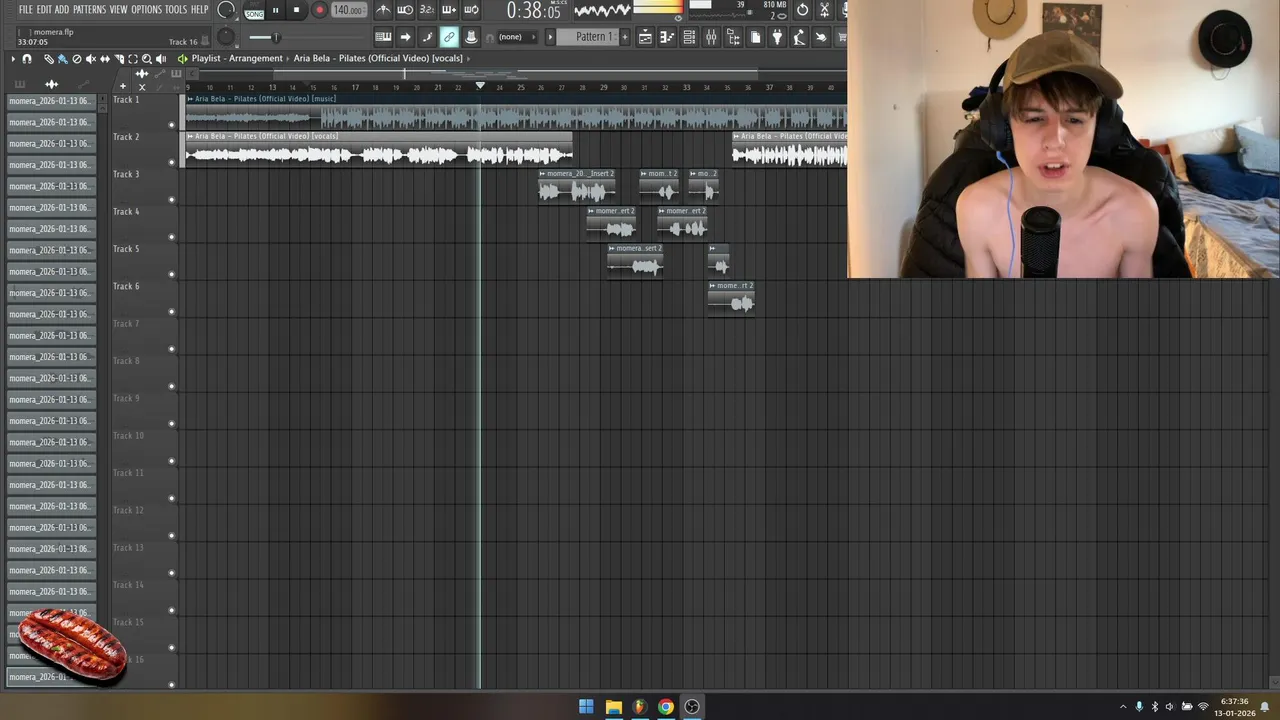Screen dimensions: 1280x720
Task: Toggle loop recording icon in toolbar
Action: point(471,10)
